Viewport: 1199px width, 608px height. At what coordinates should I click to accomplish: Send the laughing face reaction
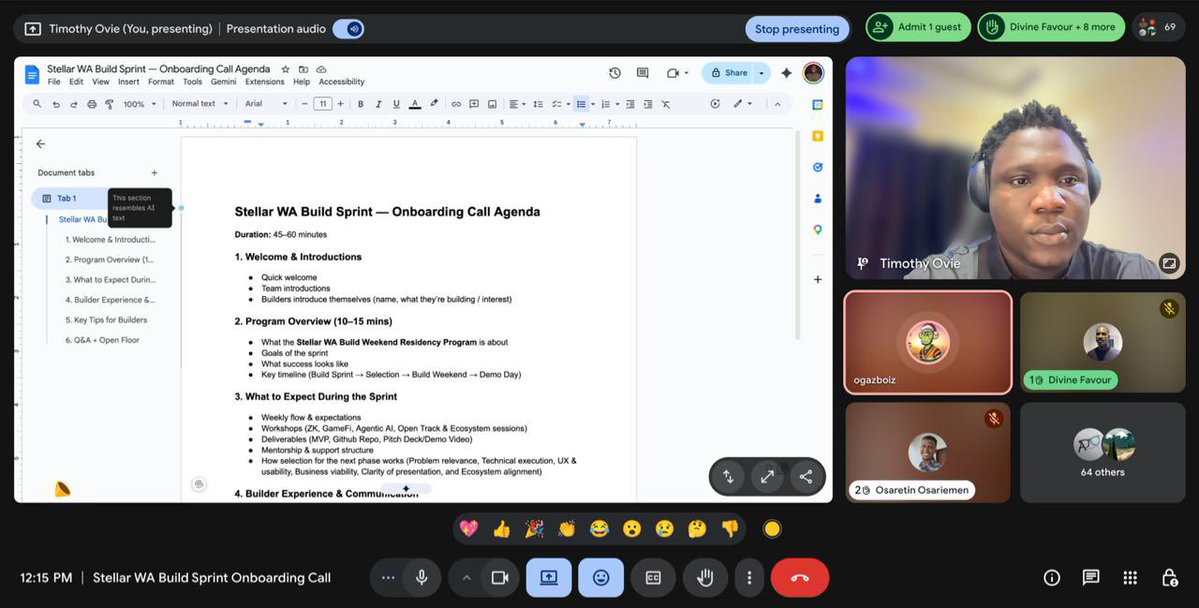coord(599,528)
